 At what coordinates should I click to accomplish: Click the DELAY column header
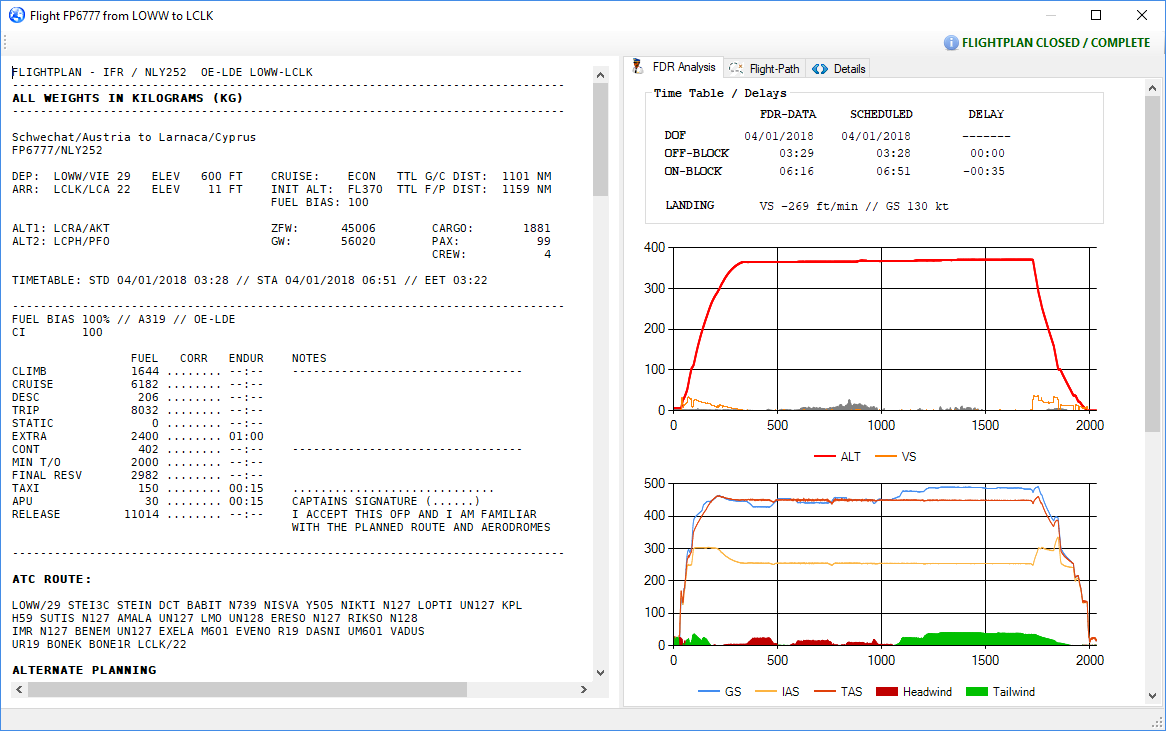click(986, 115)
